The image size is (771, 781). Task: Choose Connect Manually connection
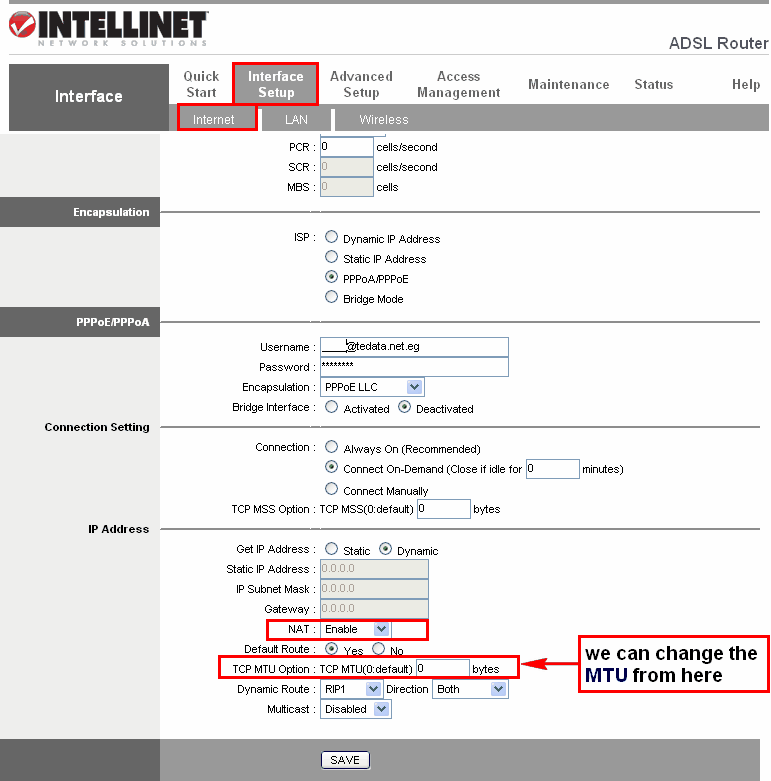point(331,489)
